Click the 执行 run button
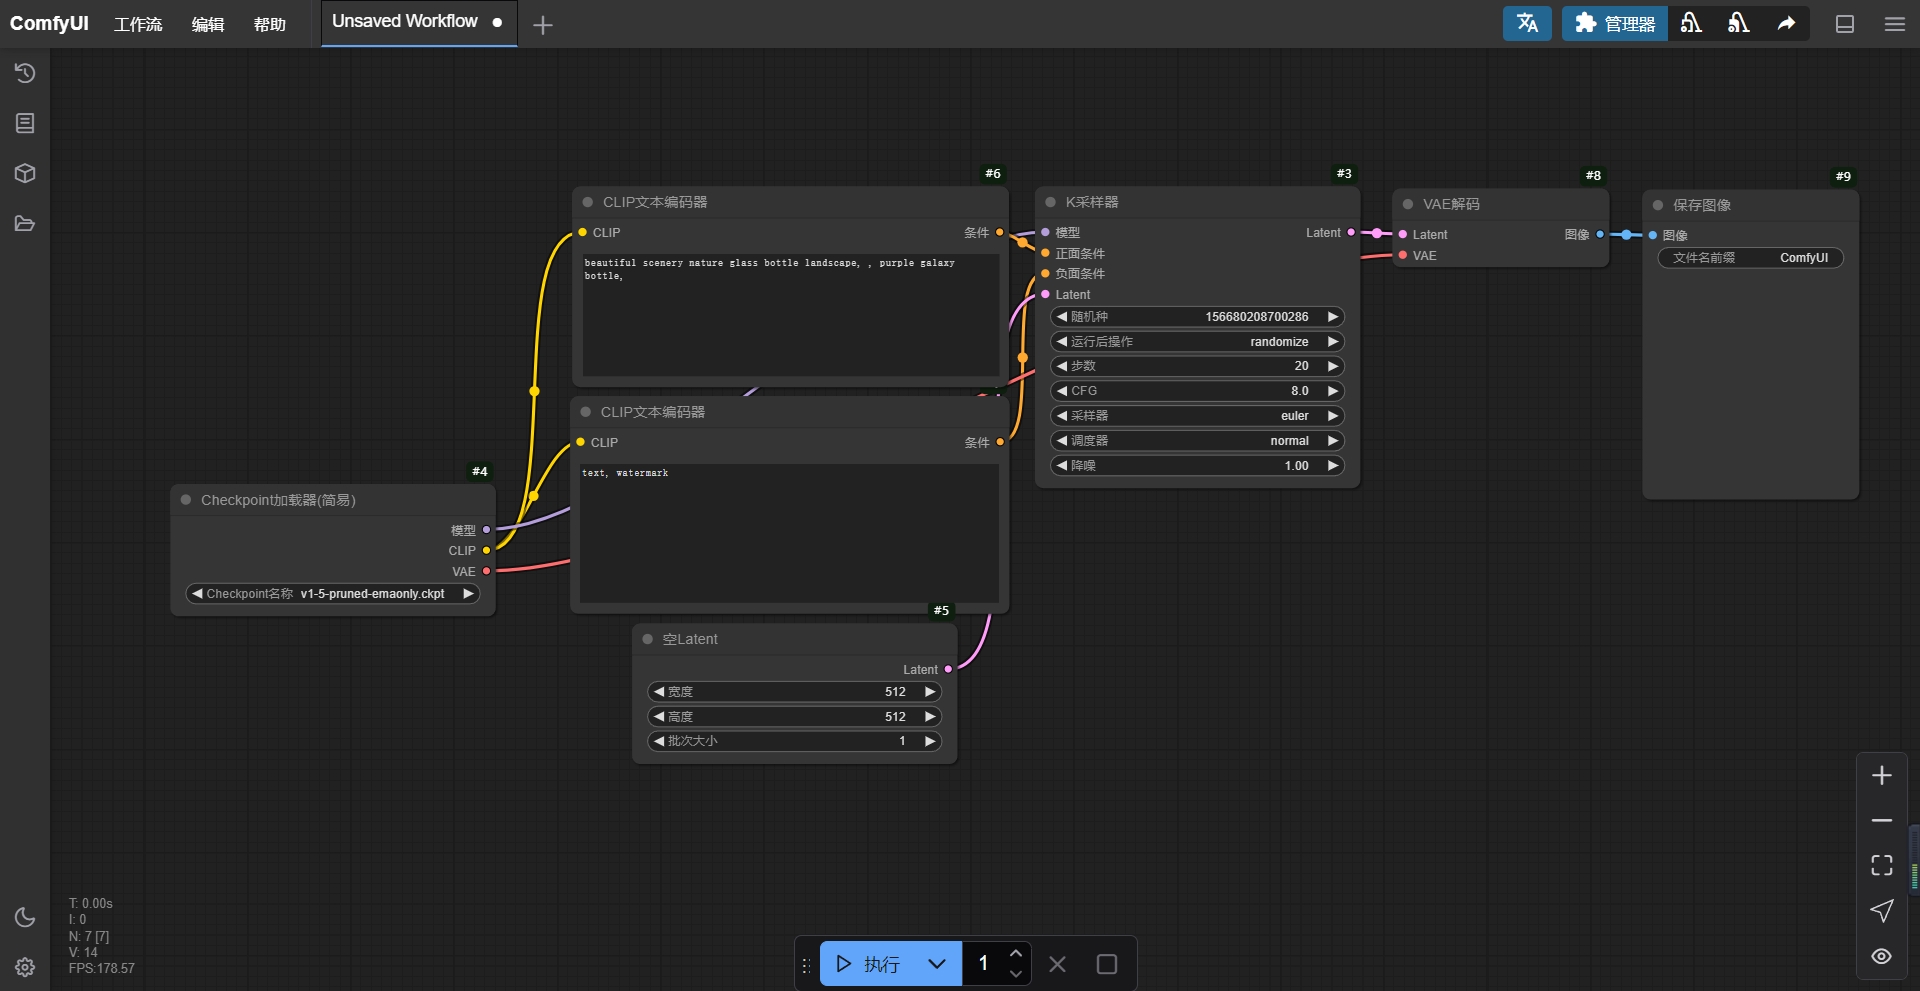Image resolution: width=1920 pixels, height=991 pixels. pyautogui.click(x=868, y=964)
